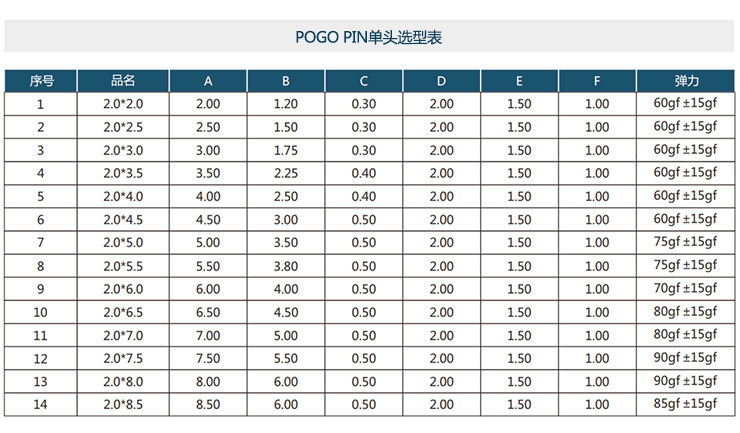This screenshot has width=740, height=433.
Task: Click the 3.80 value cell
Action: pyautogui.click(x=286, y=266)
